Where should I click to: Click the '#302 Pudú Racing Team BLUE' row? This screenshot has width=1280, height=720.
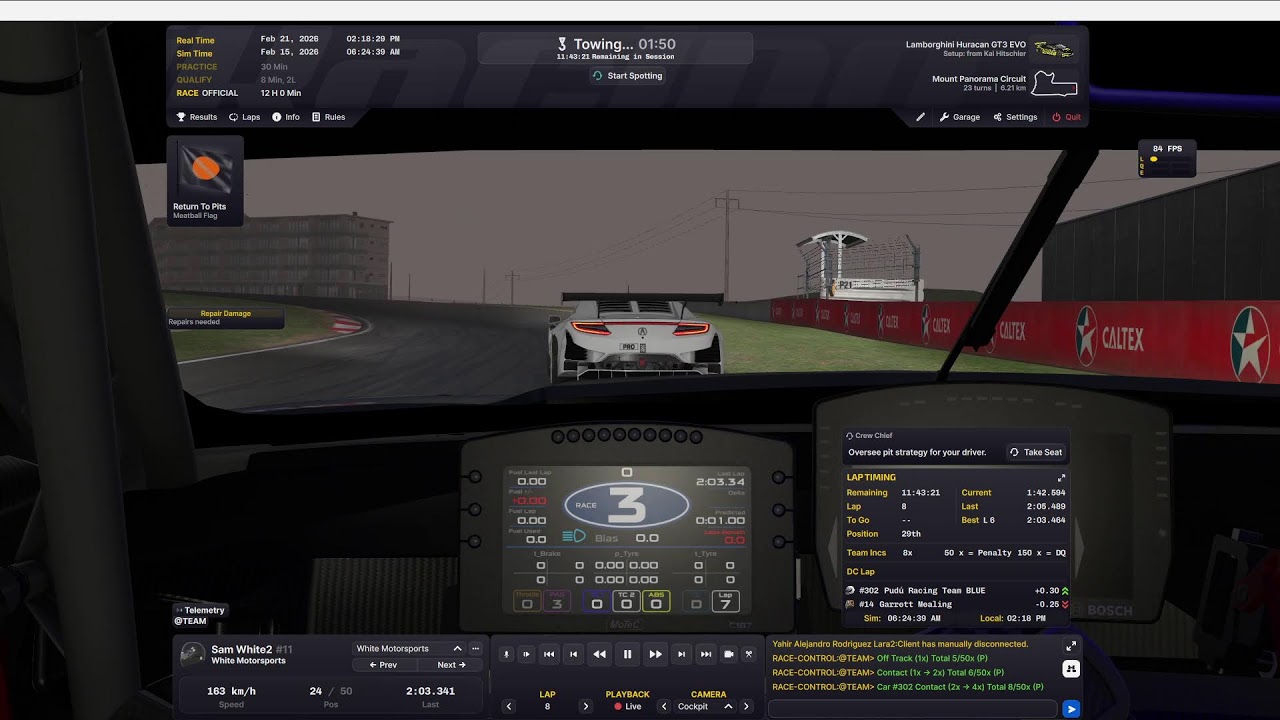pos(957,591)
